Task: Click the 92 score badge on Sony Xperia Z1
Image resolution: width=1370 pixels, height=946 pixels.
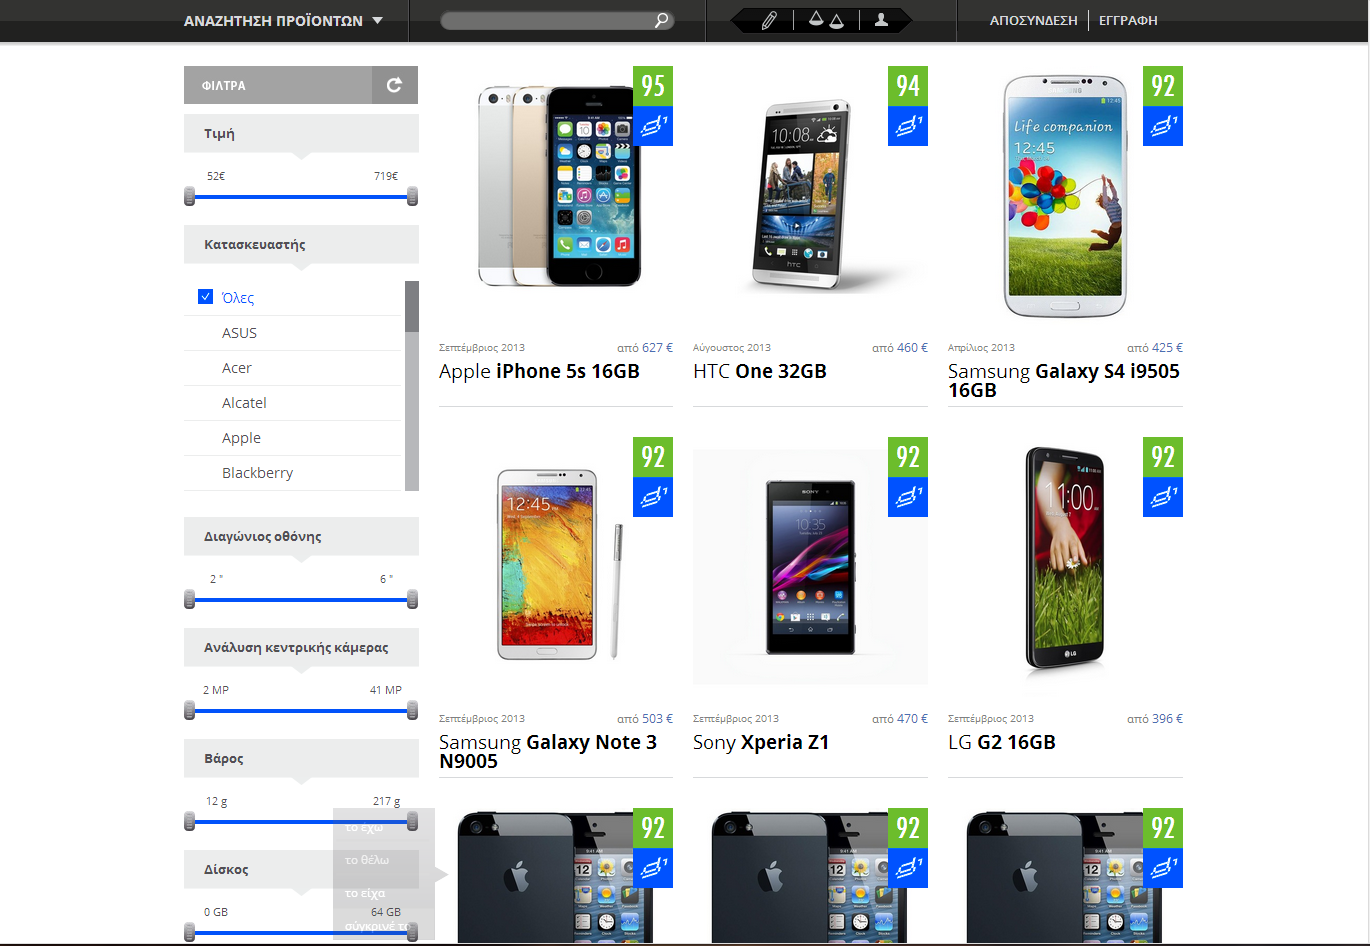Action: [908, 457]
